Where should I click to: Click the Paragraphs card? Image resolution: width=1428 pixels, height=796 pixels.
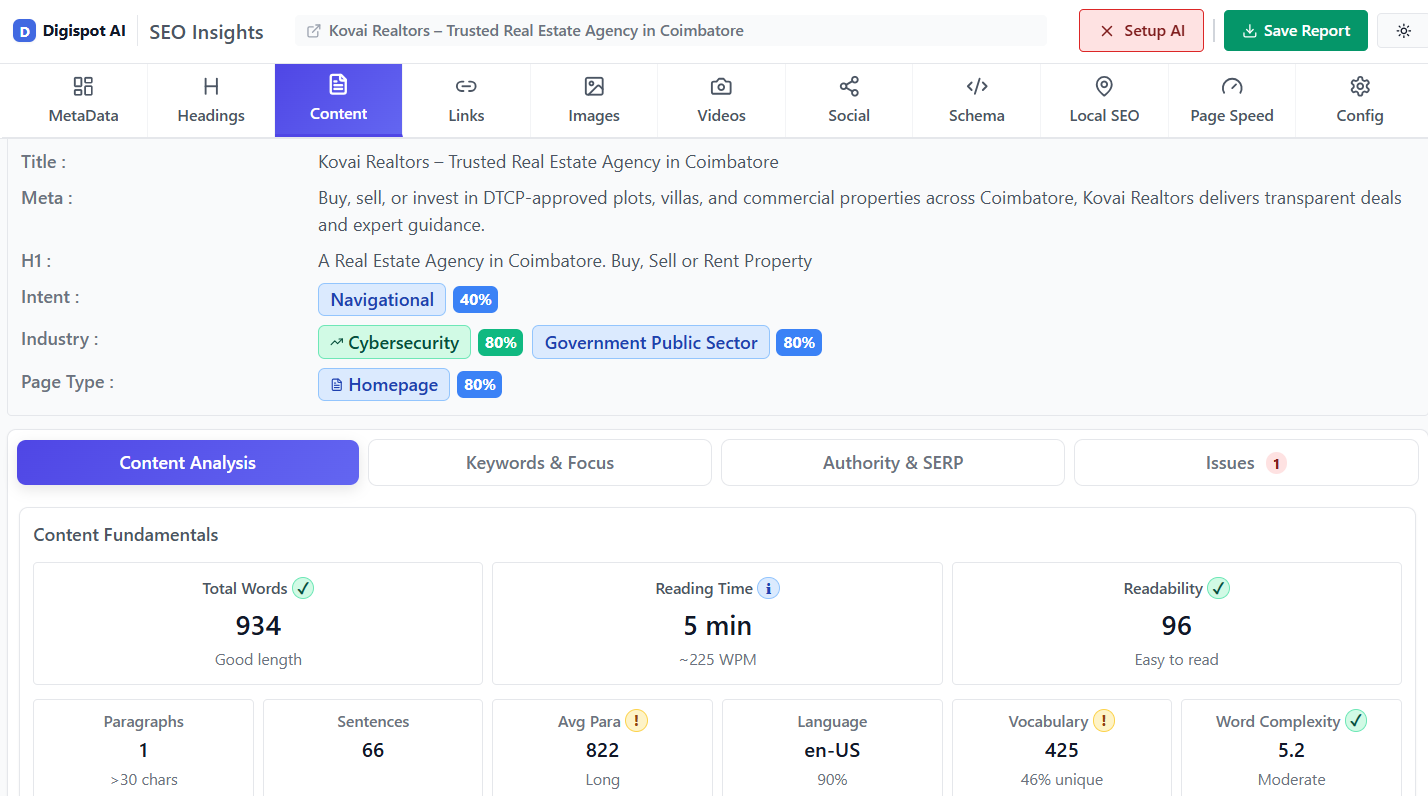point(144,748)
